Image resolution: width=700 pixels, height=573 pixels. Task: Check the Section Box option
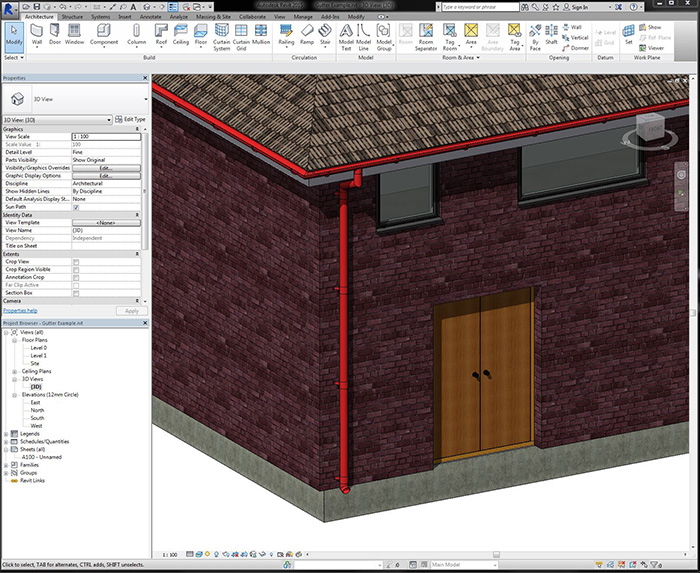click(x=76, y=292)
